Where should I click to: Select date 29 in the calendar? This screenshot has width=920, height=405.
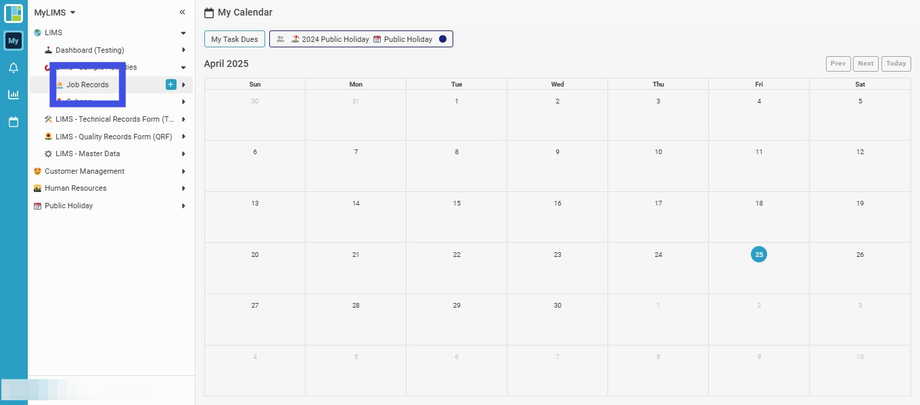(x=456, y=305)
